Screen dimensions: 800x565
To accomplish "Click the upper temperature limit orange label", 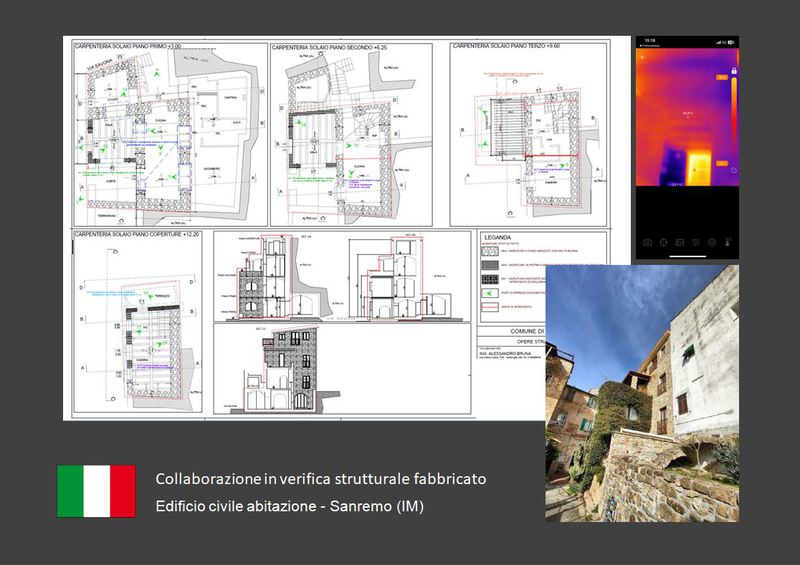I will (x=721, y=77).
